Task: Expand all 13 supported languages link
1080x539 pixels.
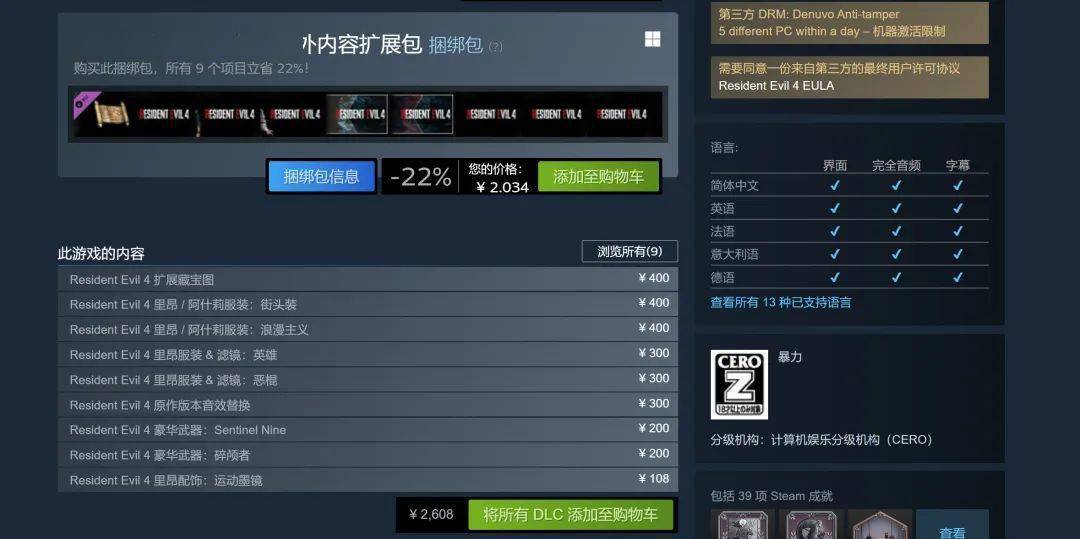Action: pos(780,302)
